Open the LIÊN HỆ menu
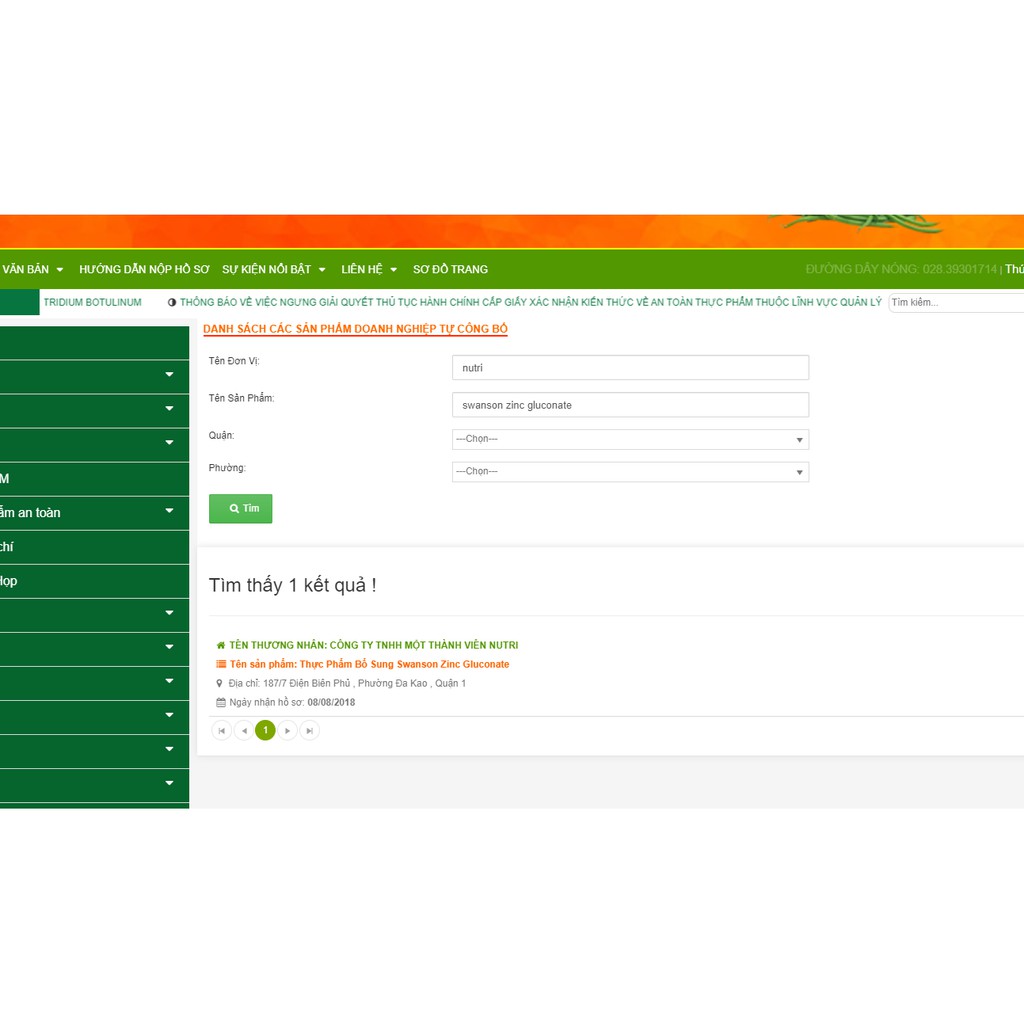Screen dimensions: 1024x1024 (368, 269)
